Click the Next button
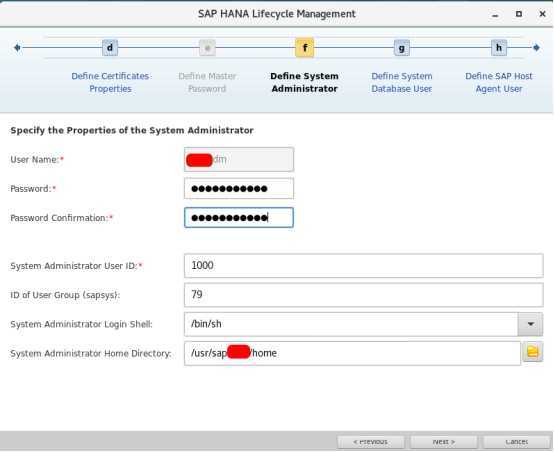Screen dimensions: 554x452 pyautogui.click(x=444, y=442)
